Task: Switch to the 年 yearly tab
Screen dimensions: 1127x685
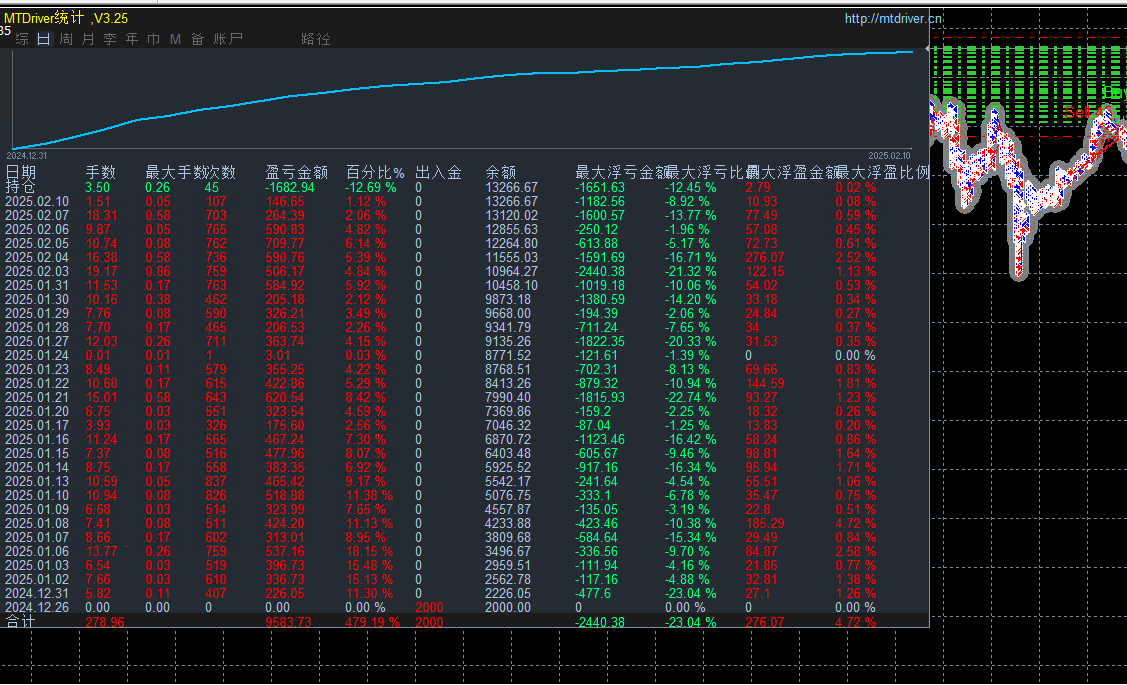Action: coord(132,39)
